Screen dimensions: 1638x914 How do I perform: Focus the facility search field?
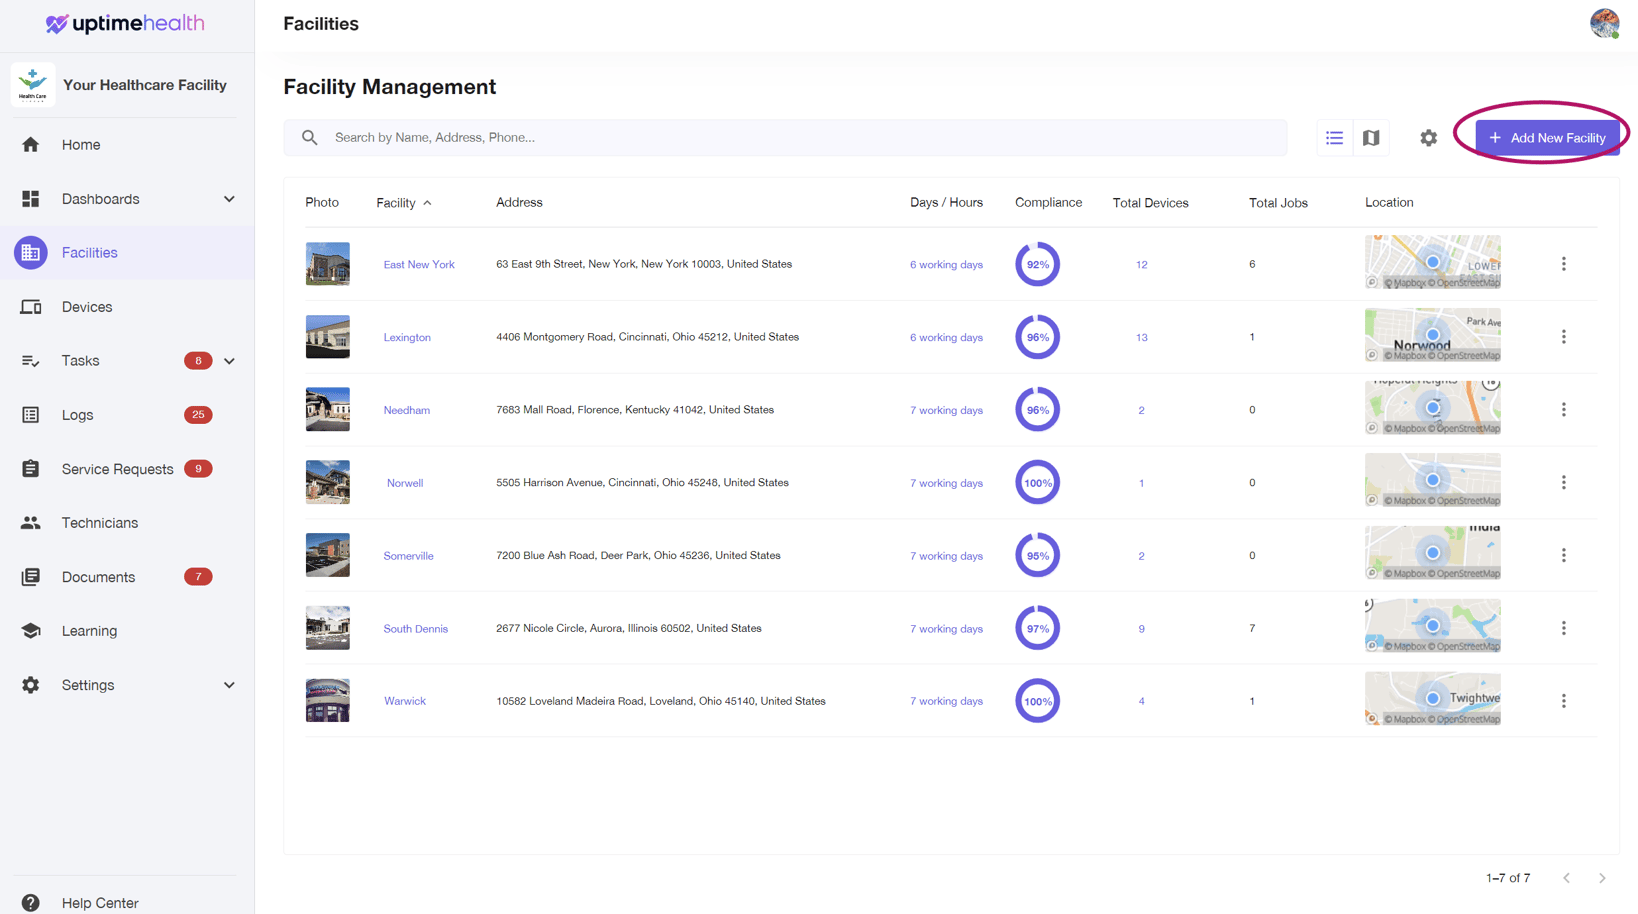(785, 138)
